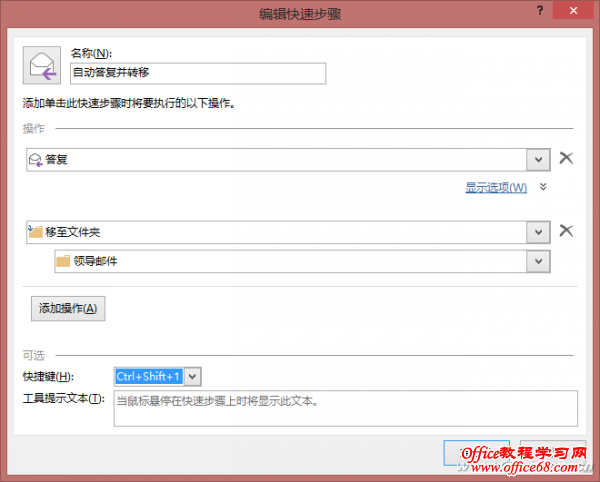Open the shortcut key dropdown arrow
Image resolution: width=600 pixels, height=482 pixels.
192,377
